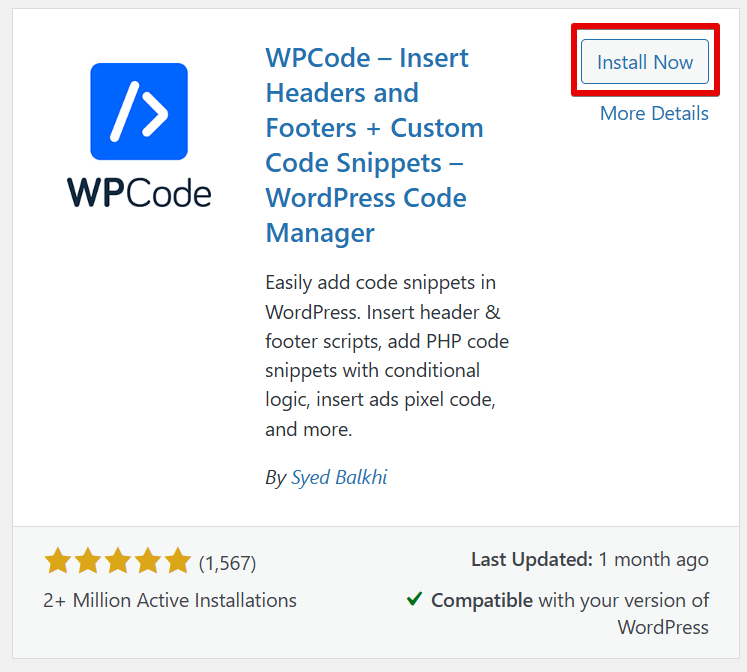Click the third gold rating star
Screen dimensions: 747x672
click(x=118, y=561)
